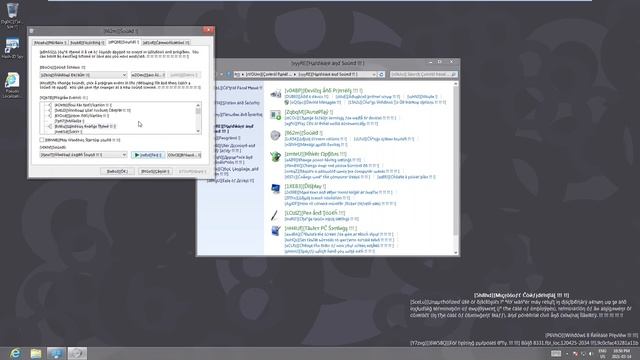Open the Pen and Touch pen icon
This screenshot has height=360, width=640.
275,215
